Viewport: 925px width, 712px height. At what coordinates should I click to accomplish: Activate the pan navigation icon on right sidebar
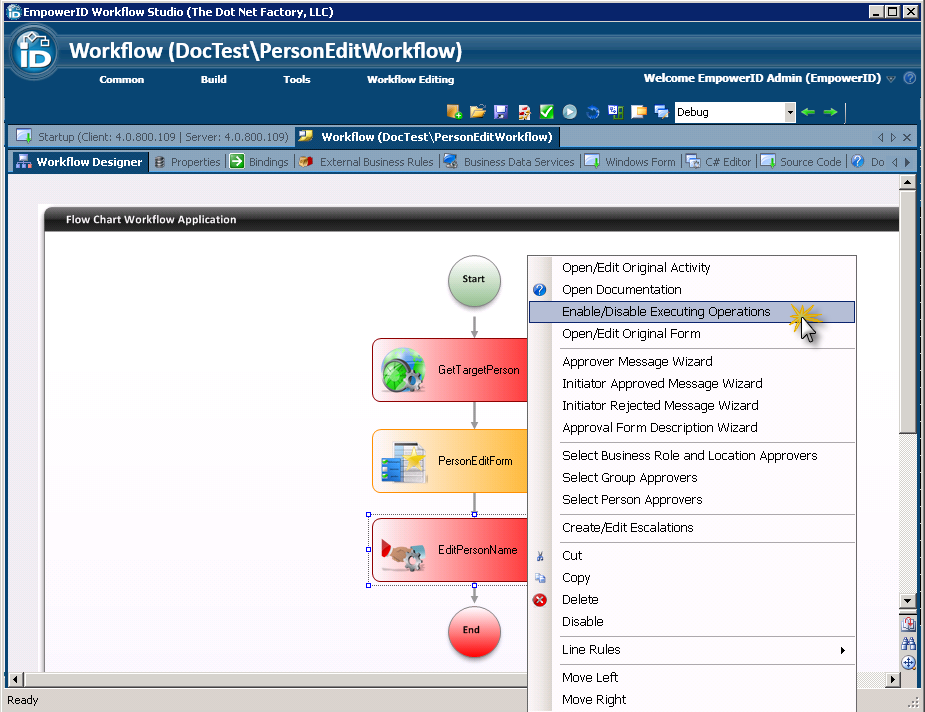[908, 662]
